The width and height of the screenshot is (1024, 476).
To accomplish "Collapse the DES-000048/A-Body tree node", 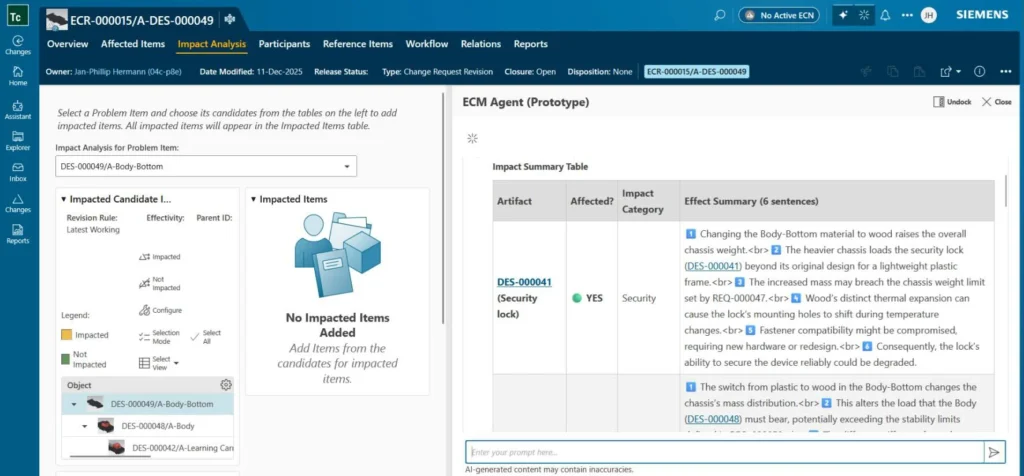I will point(84,426).
